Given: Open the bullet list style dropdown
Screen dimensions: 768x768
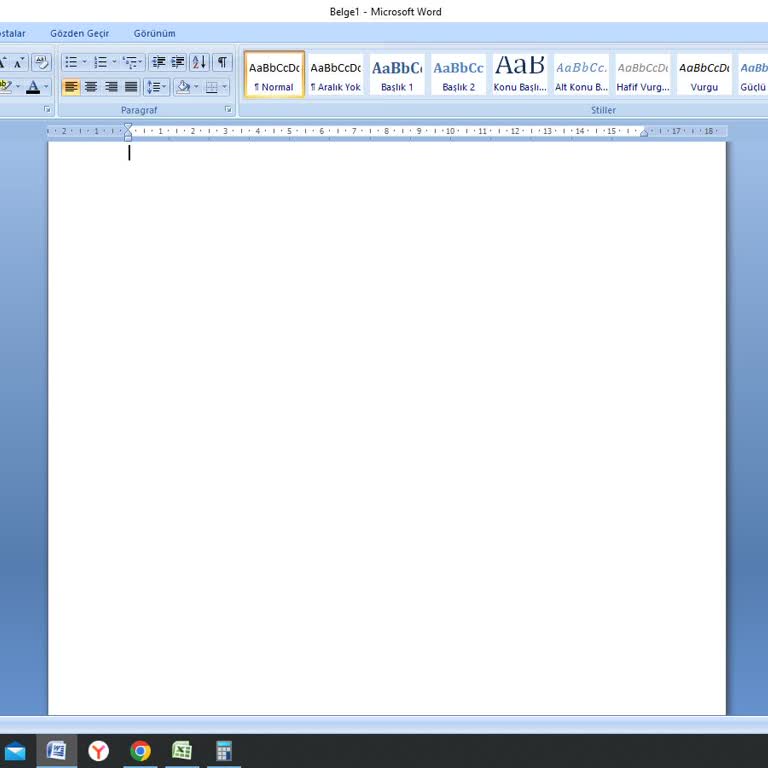Looking at the screenshot, I should click(x=85, y=62).
